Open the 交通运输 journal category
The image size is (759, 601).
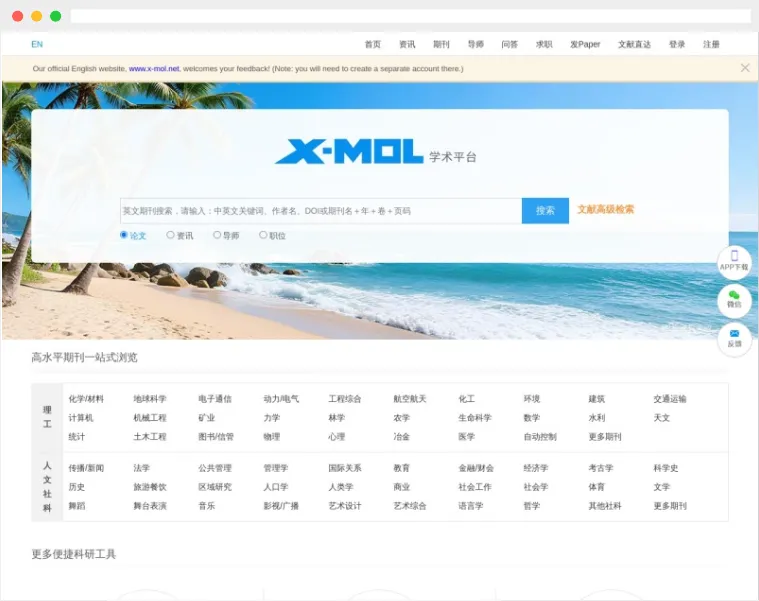click(670, 399)
